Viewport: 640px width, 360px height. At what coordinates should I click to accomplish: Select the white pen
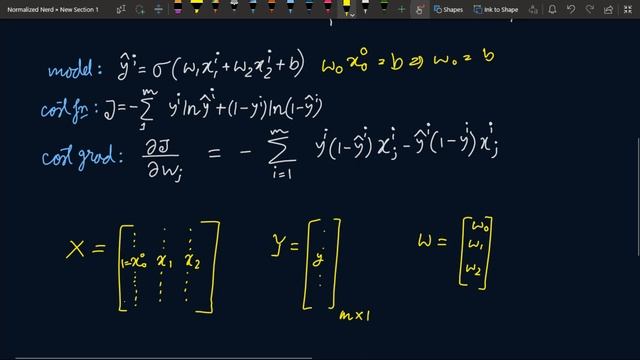(x=365, y=7)
